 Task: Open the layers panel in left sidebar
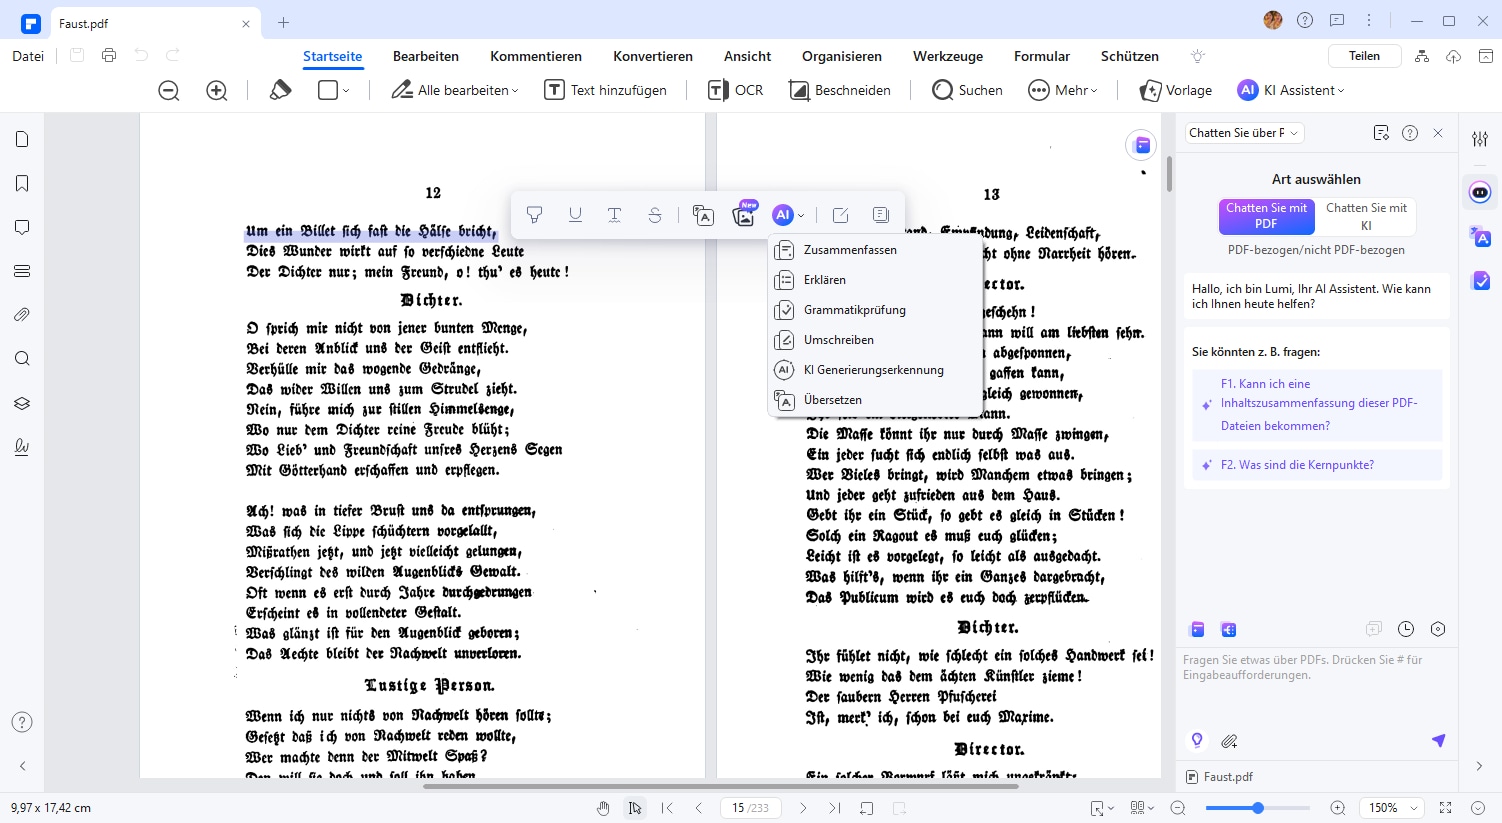pyautogui.click(x=22, y=403)
